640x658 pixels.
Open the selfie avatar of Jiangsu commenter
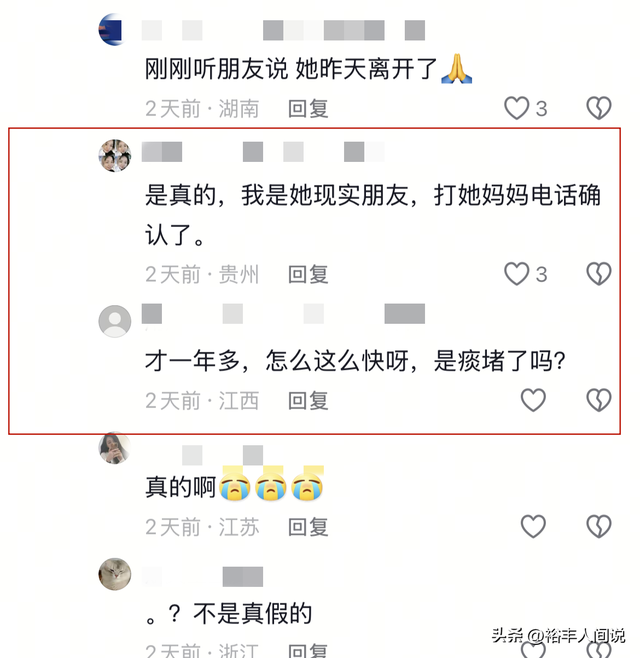point(114,448)
